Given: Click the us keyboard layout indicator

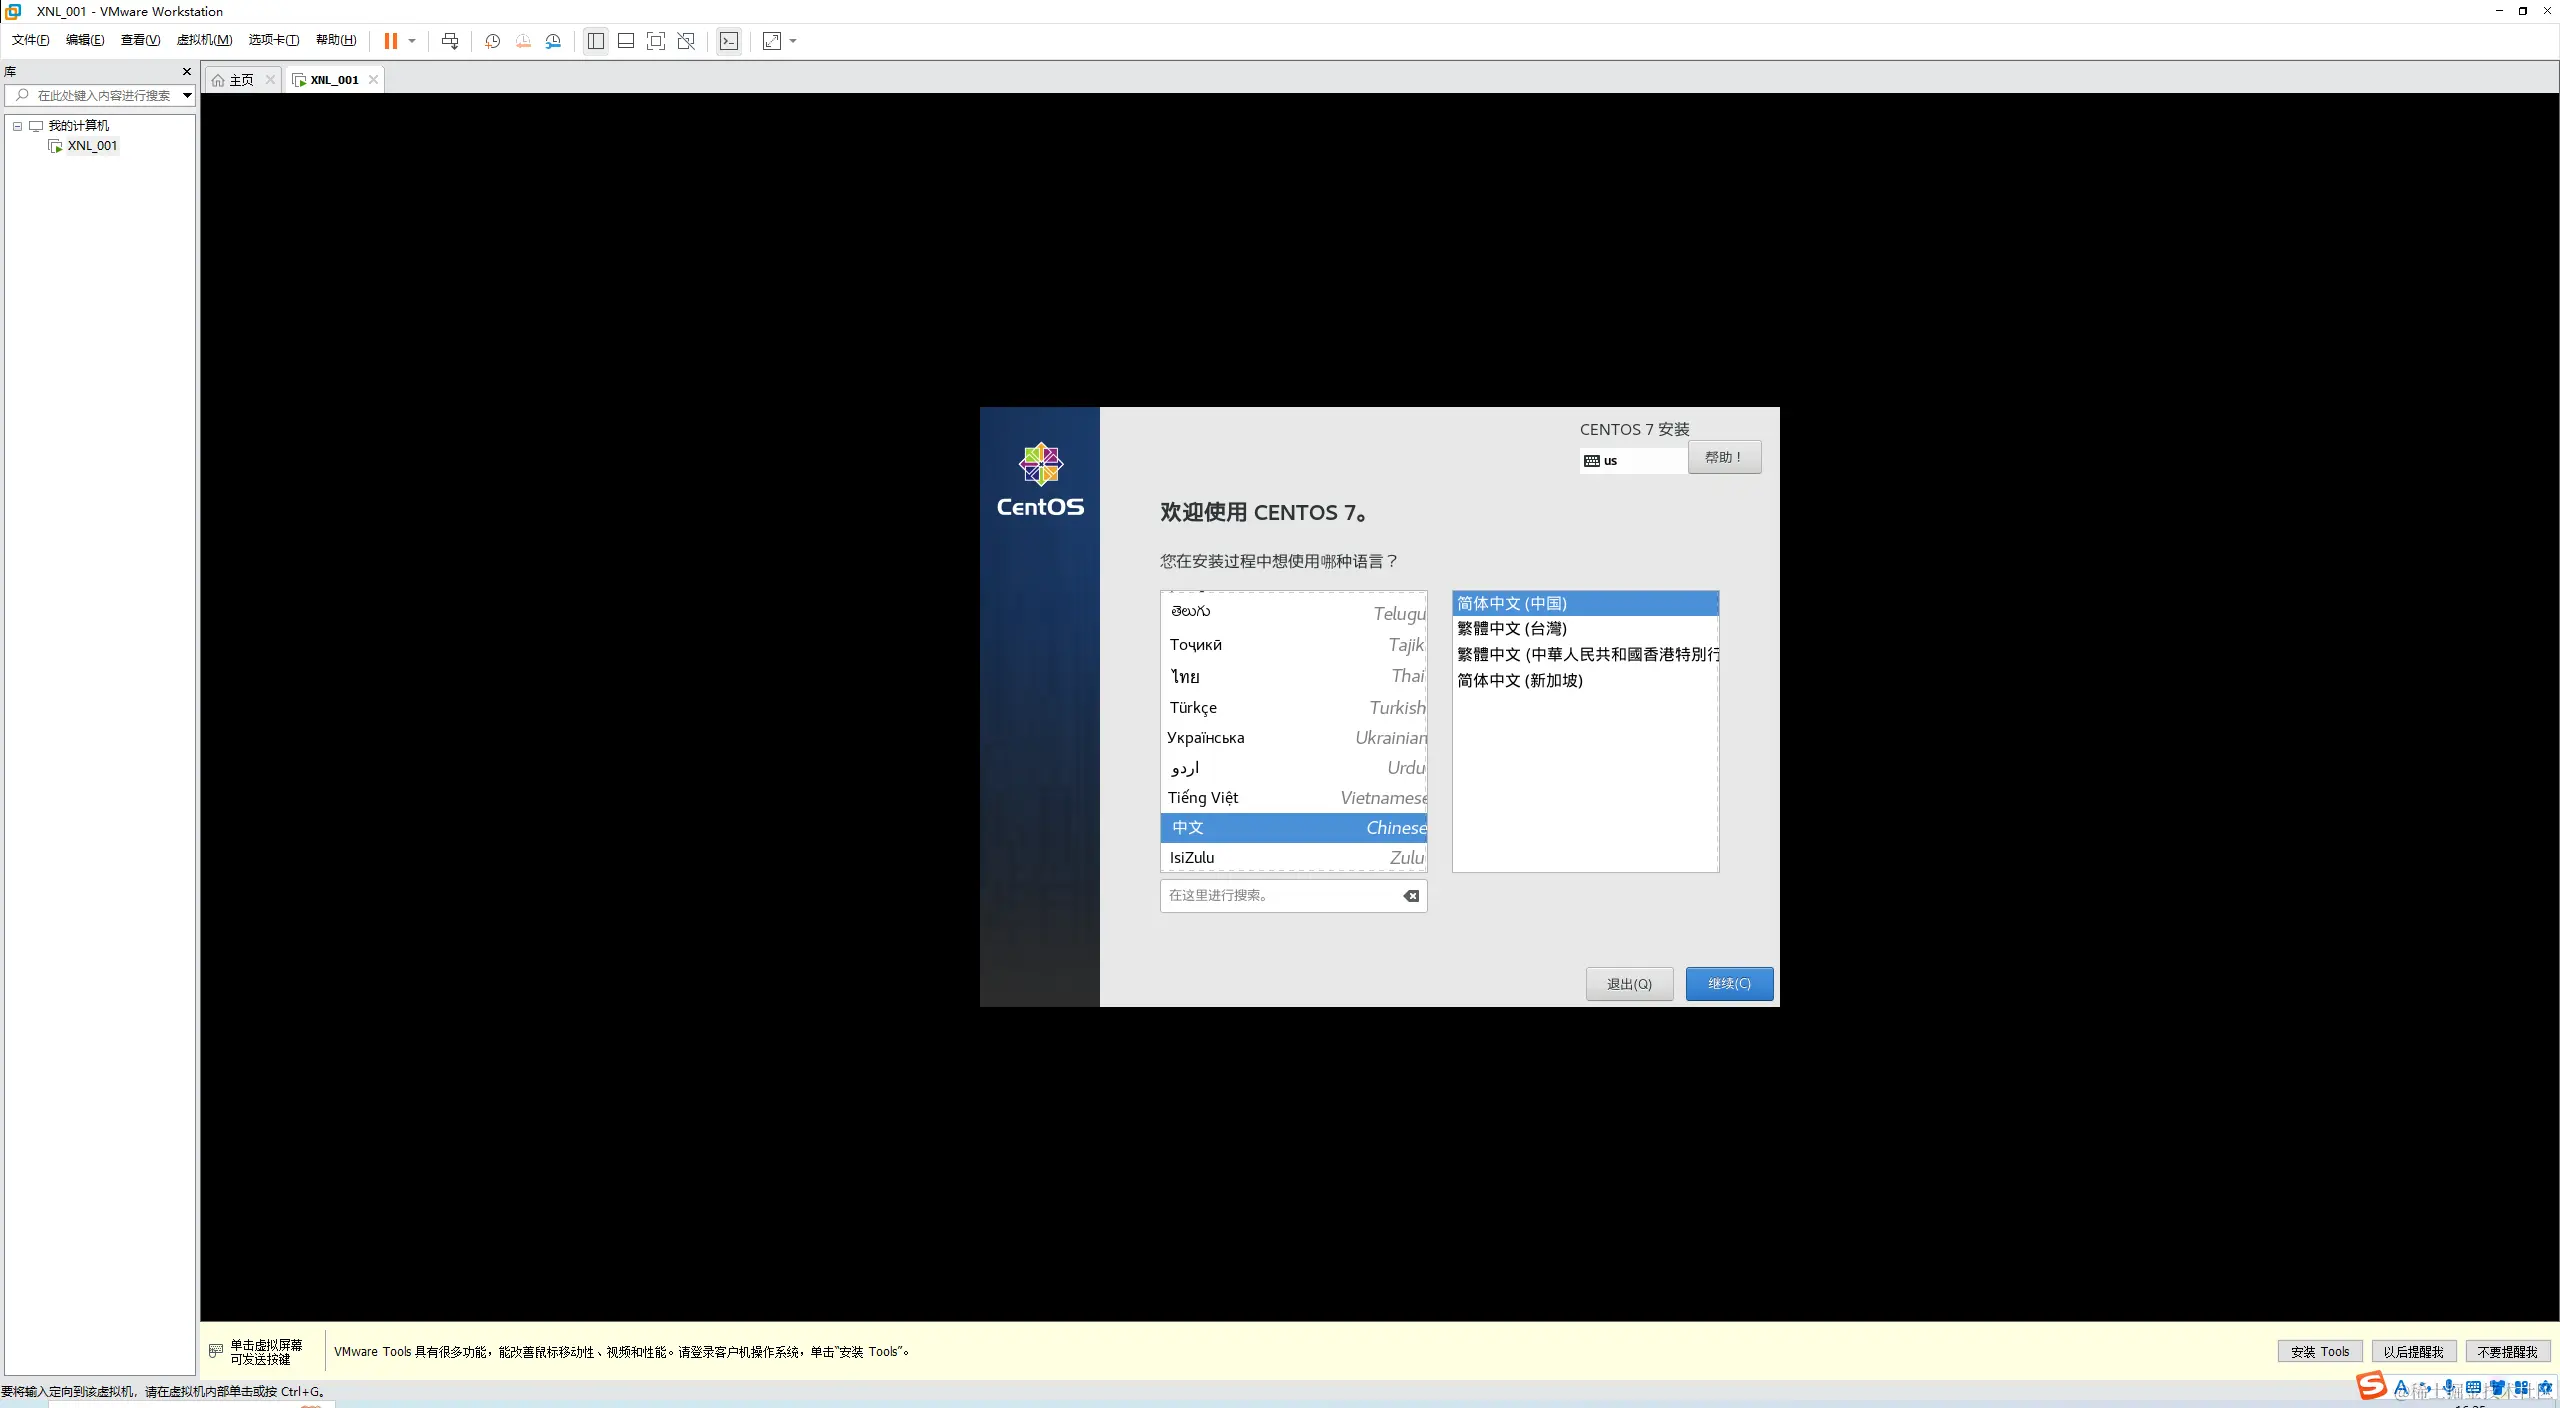Looking at the screenshot, I should tap(1610, 461).
